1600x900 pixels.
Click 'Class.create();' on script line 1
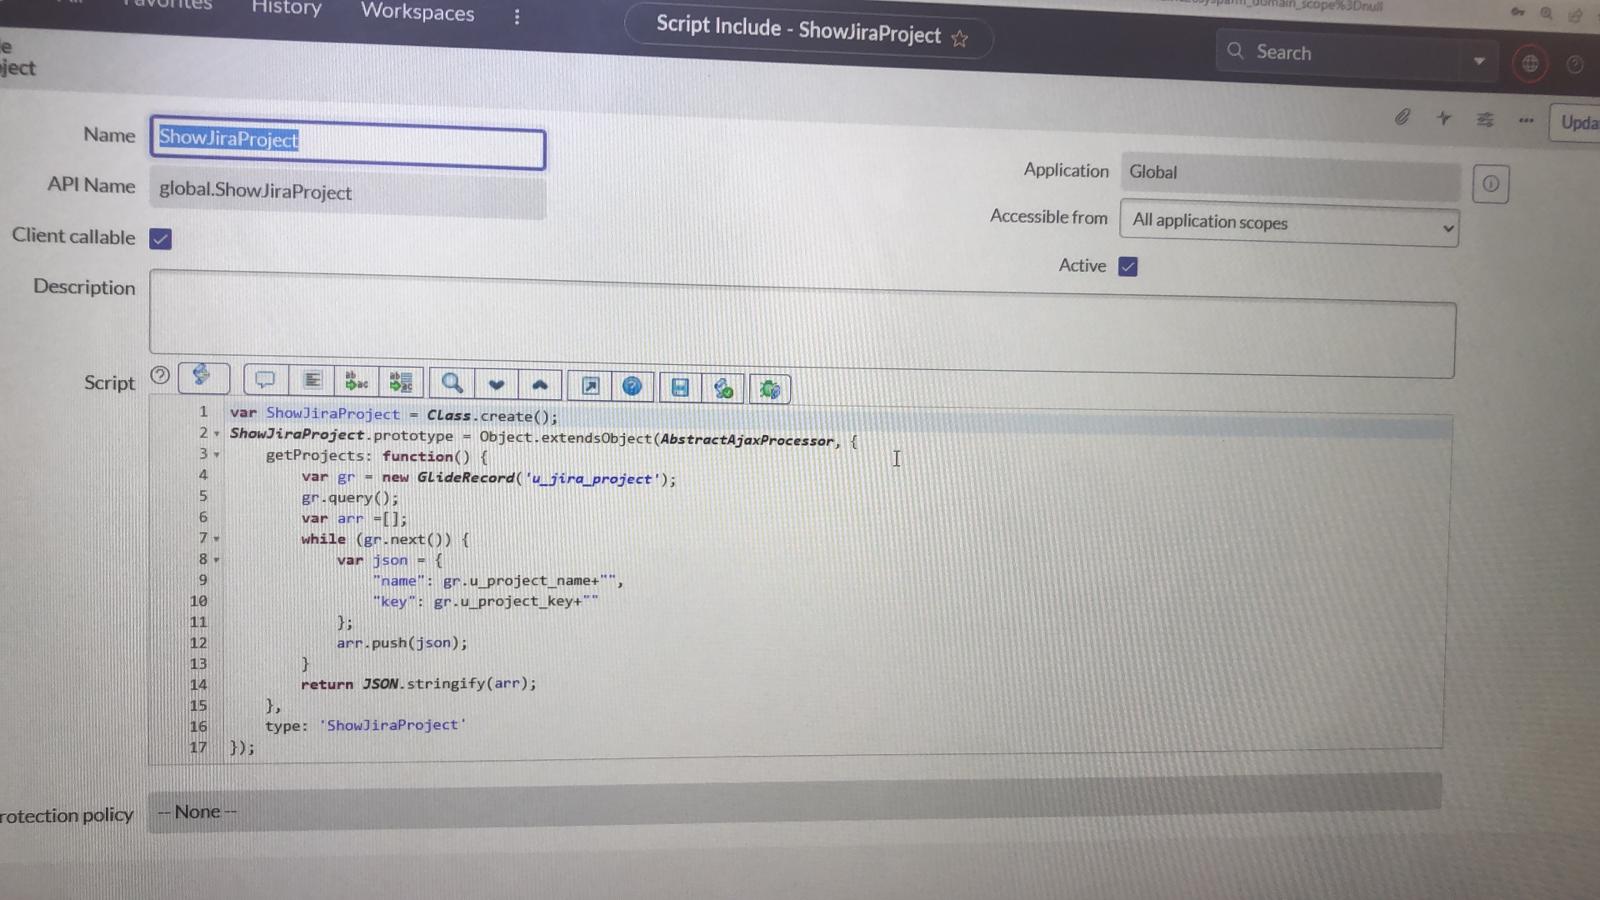coord(492,415)
